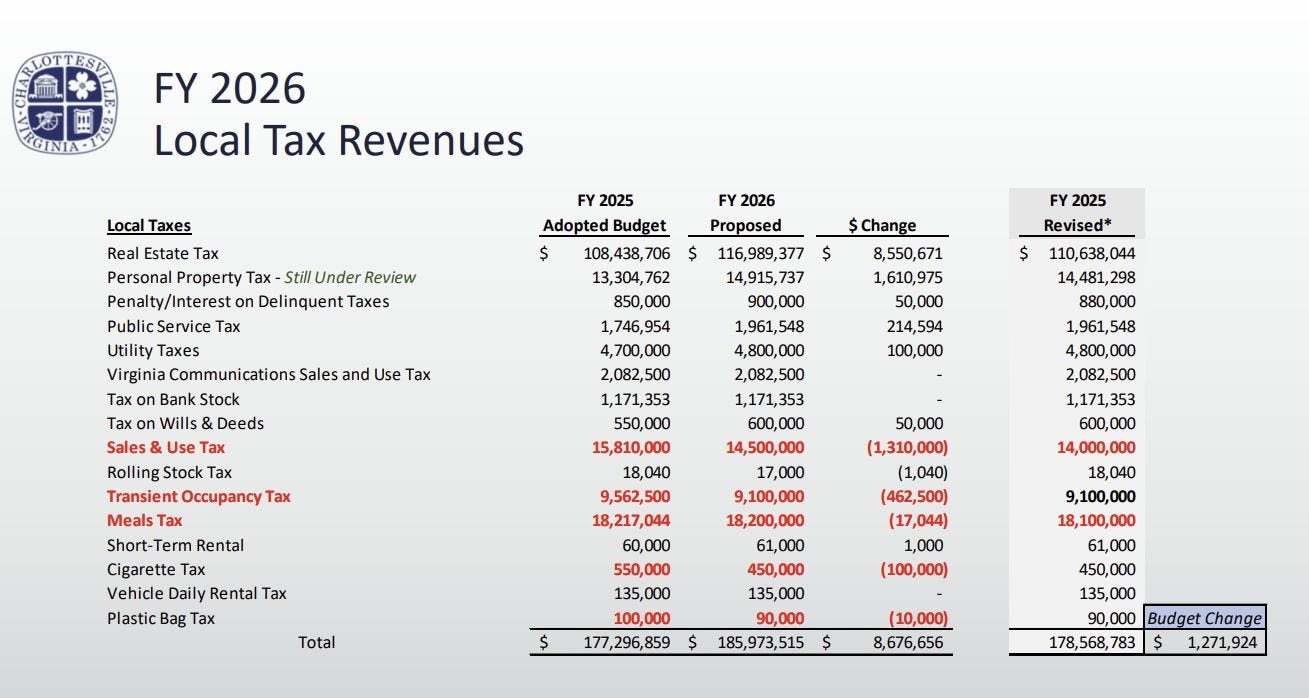Click the 13,304,762 personal property value
The height and width of the screenshot is (698, 1309).
(631, 277)
